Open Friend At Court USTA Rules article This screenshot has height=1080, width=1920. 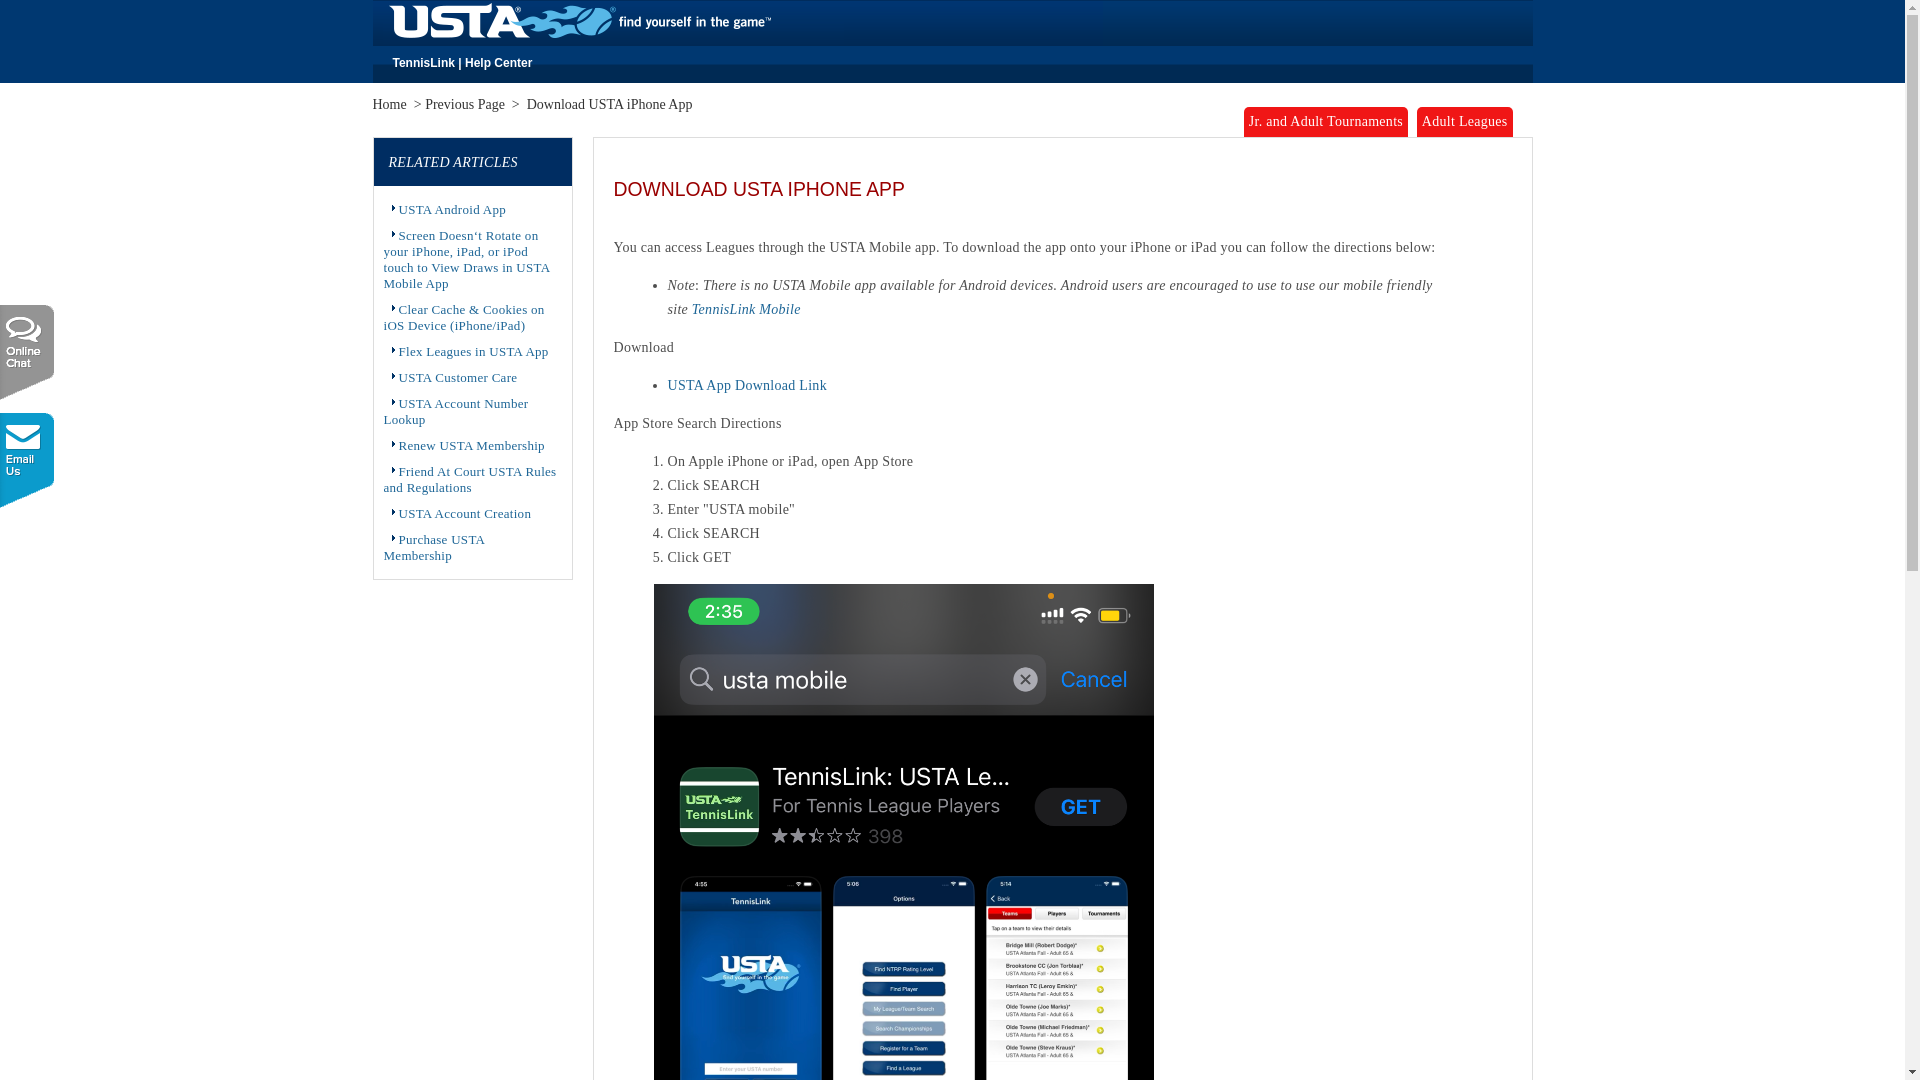(470, 480)
